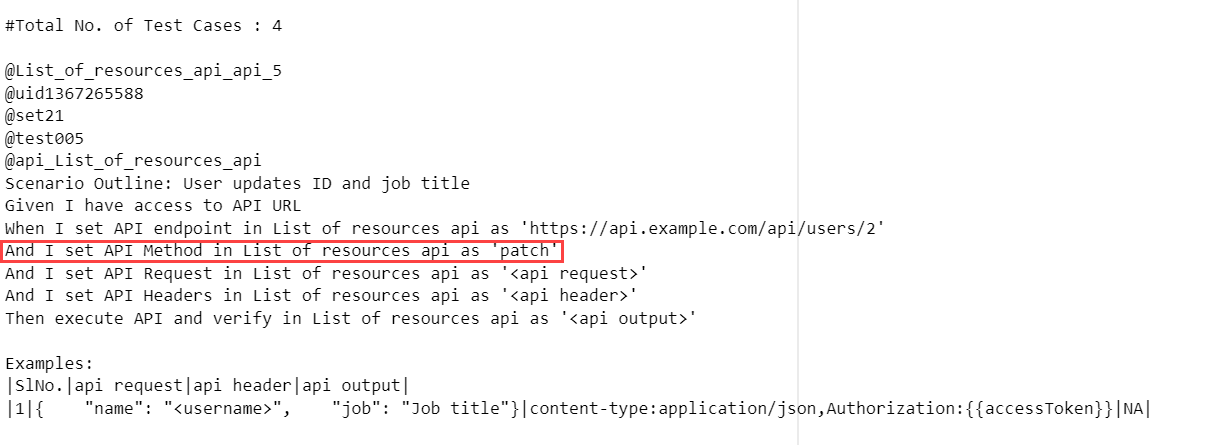This screenshot has height=445, width=1207.
Task: Click the https://api.example.com/api/users/2 URL
Action: (x=703, y=228)
